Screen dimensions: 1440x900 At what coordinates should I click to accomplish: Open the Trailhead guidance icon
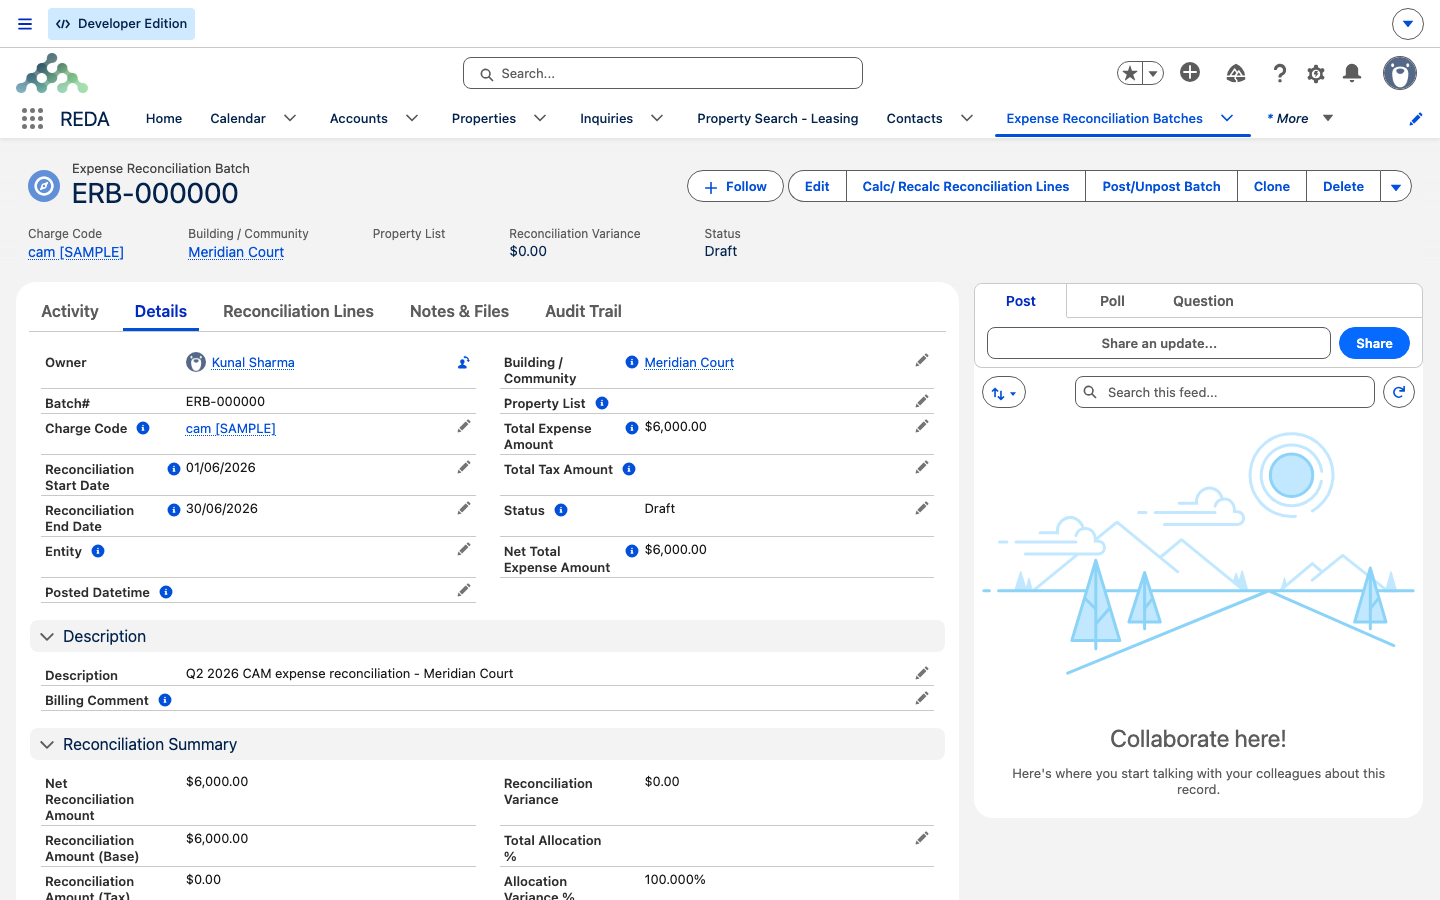coord(1236,73)
